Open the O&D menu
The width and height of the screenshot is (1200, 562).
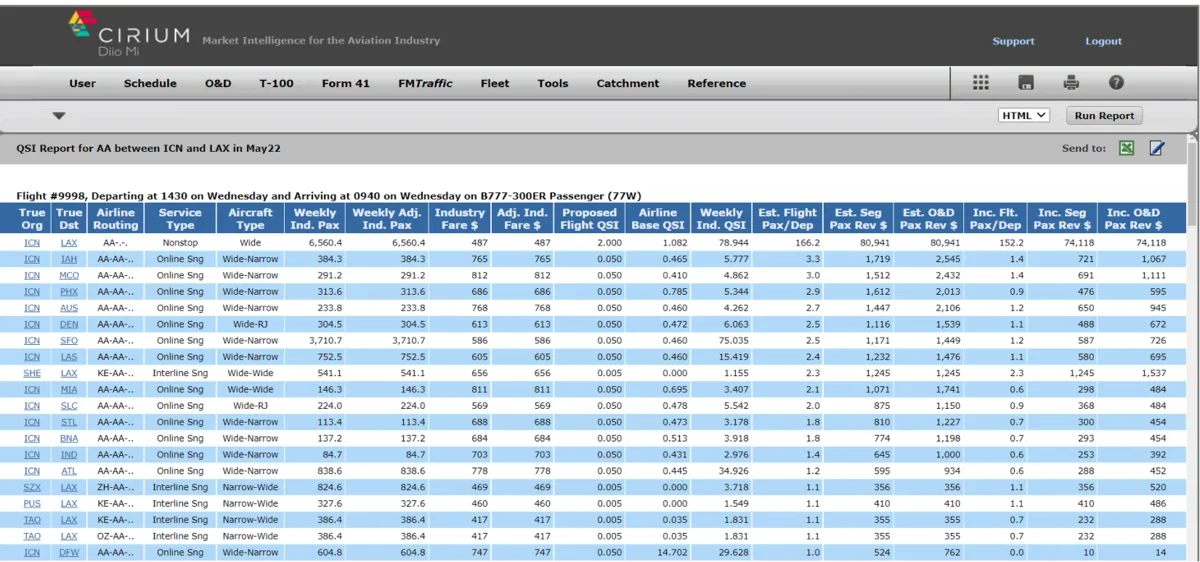click(218, 84)
